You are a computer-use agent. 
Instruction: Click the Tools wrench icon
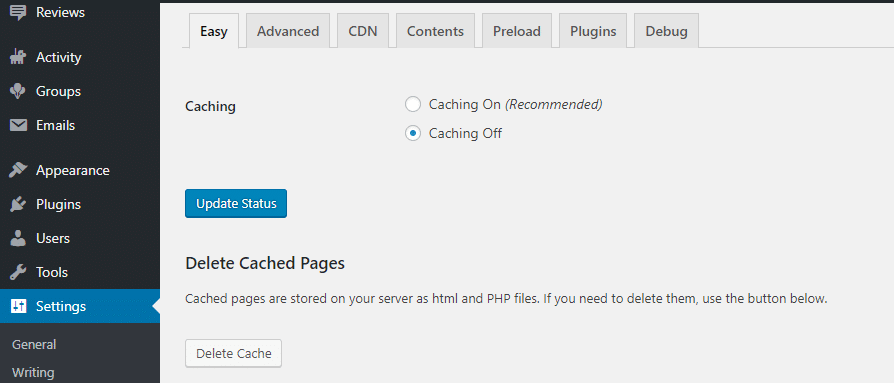[x=18, y=272]
